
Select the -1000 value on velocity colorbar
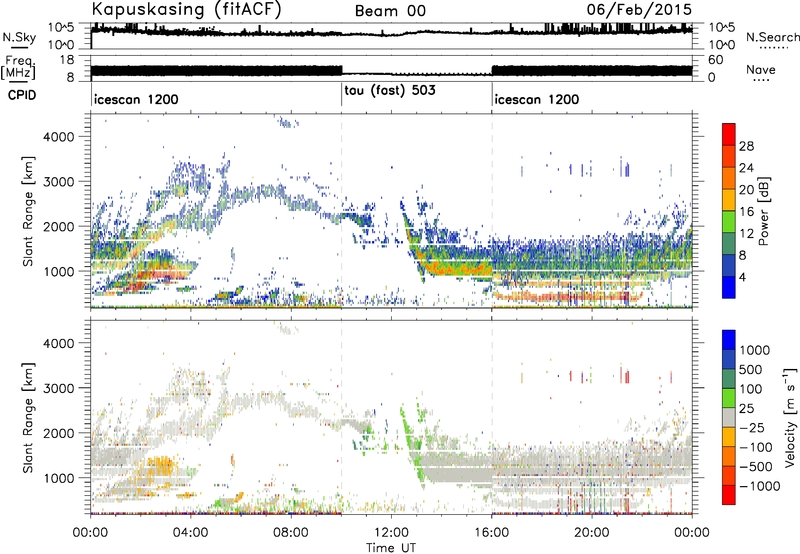pos(760,486)
